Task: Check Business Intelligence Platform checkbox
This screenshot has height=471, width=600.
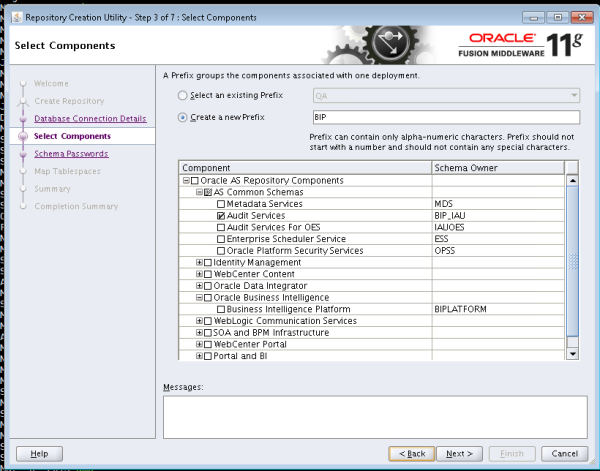Action: (221, 309)
